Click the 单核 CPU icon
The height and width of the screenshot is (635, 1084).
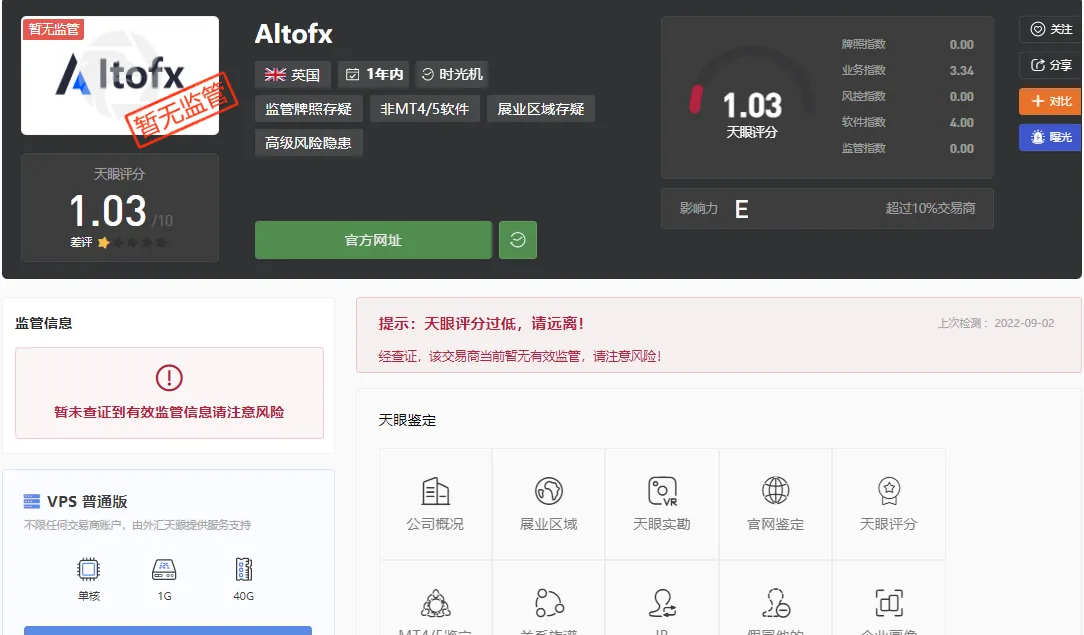tap(88, 570)
